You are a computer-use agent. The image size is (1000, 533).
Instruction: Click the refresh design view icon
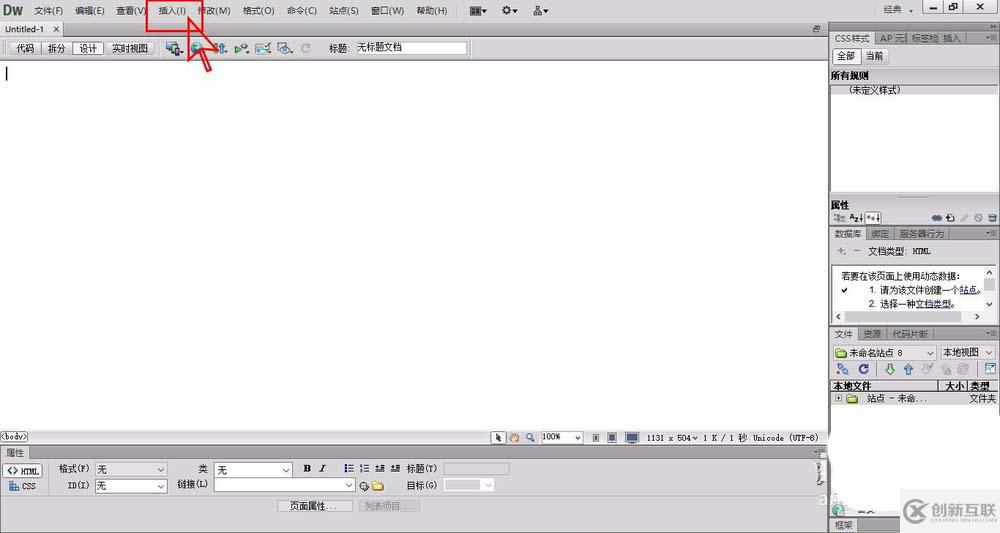(x=306, y=48)
